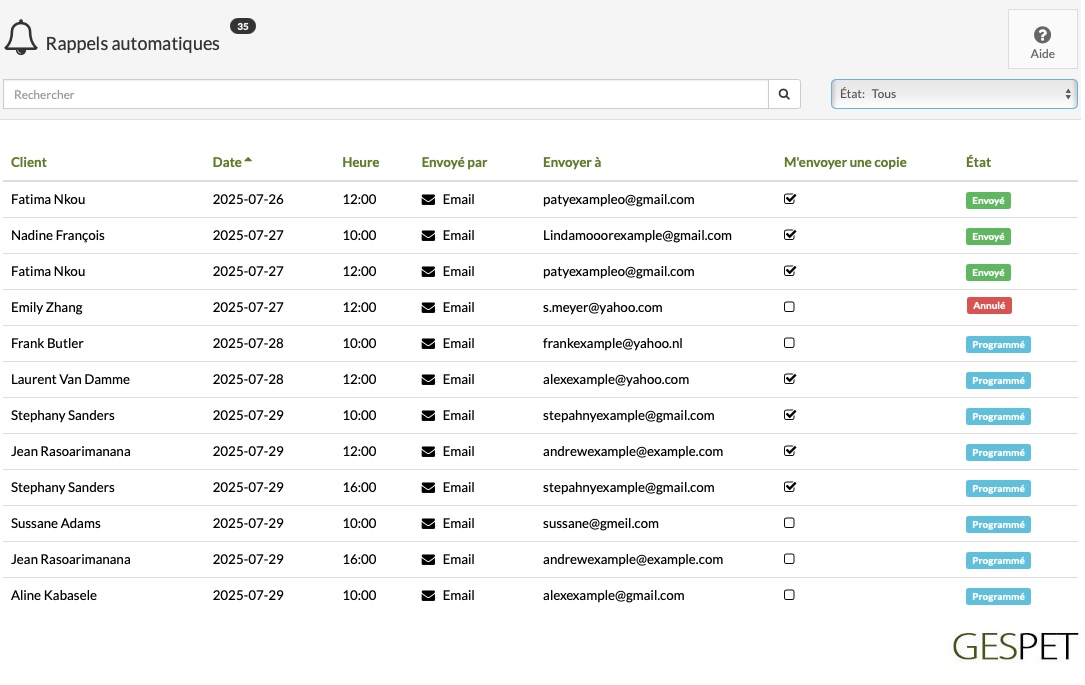Click the Envoyé badge for Nadine François

pos(988,237)
